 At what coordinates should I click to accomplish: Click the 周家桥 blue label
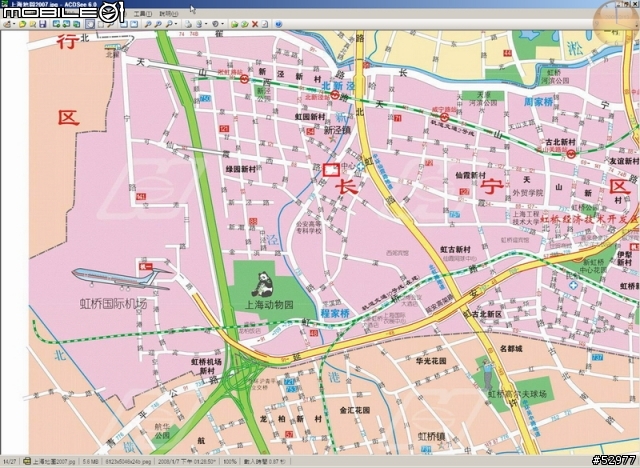tap(538, 101)
